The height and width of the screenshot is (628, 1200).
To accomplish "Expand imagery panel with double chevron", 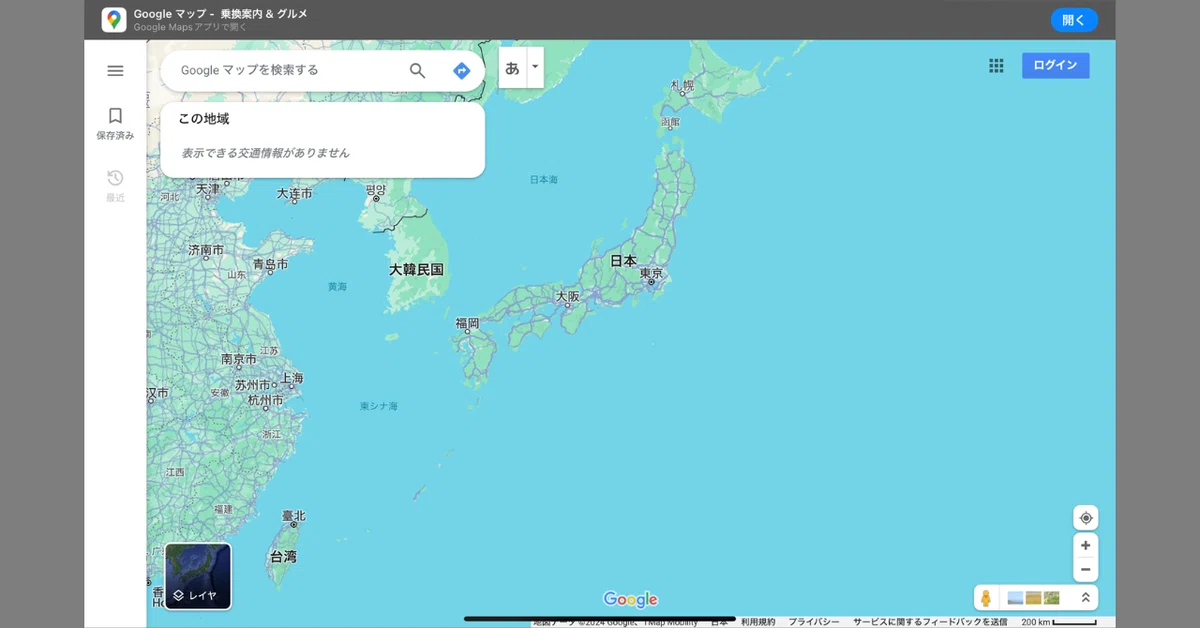I will tap(1085, 598).
